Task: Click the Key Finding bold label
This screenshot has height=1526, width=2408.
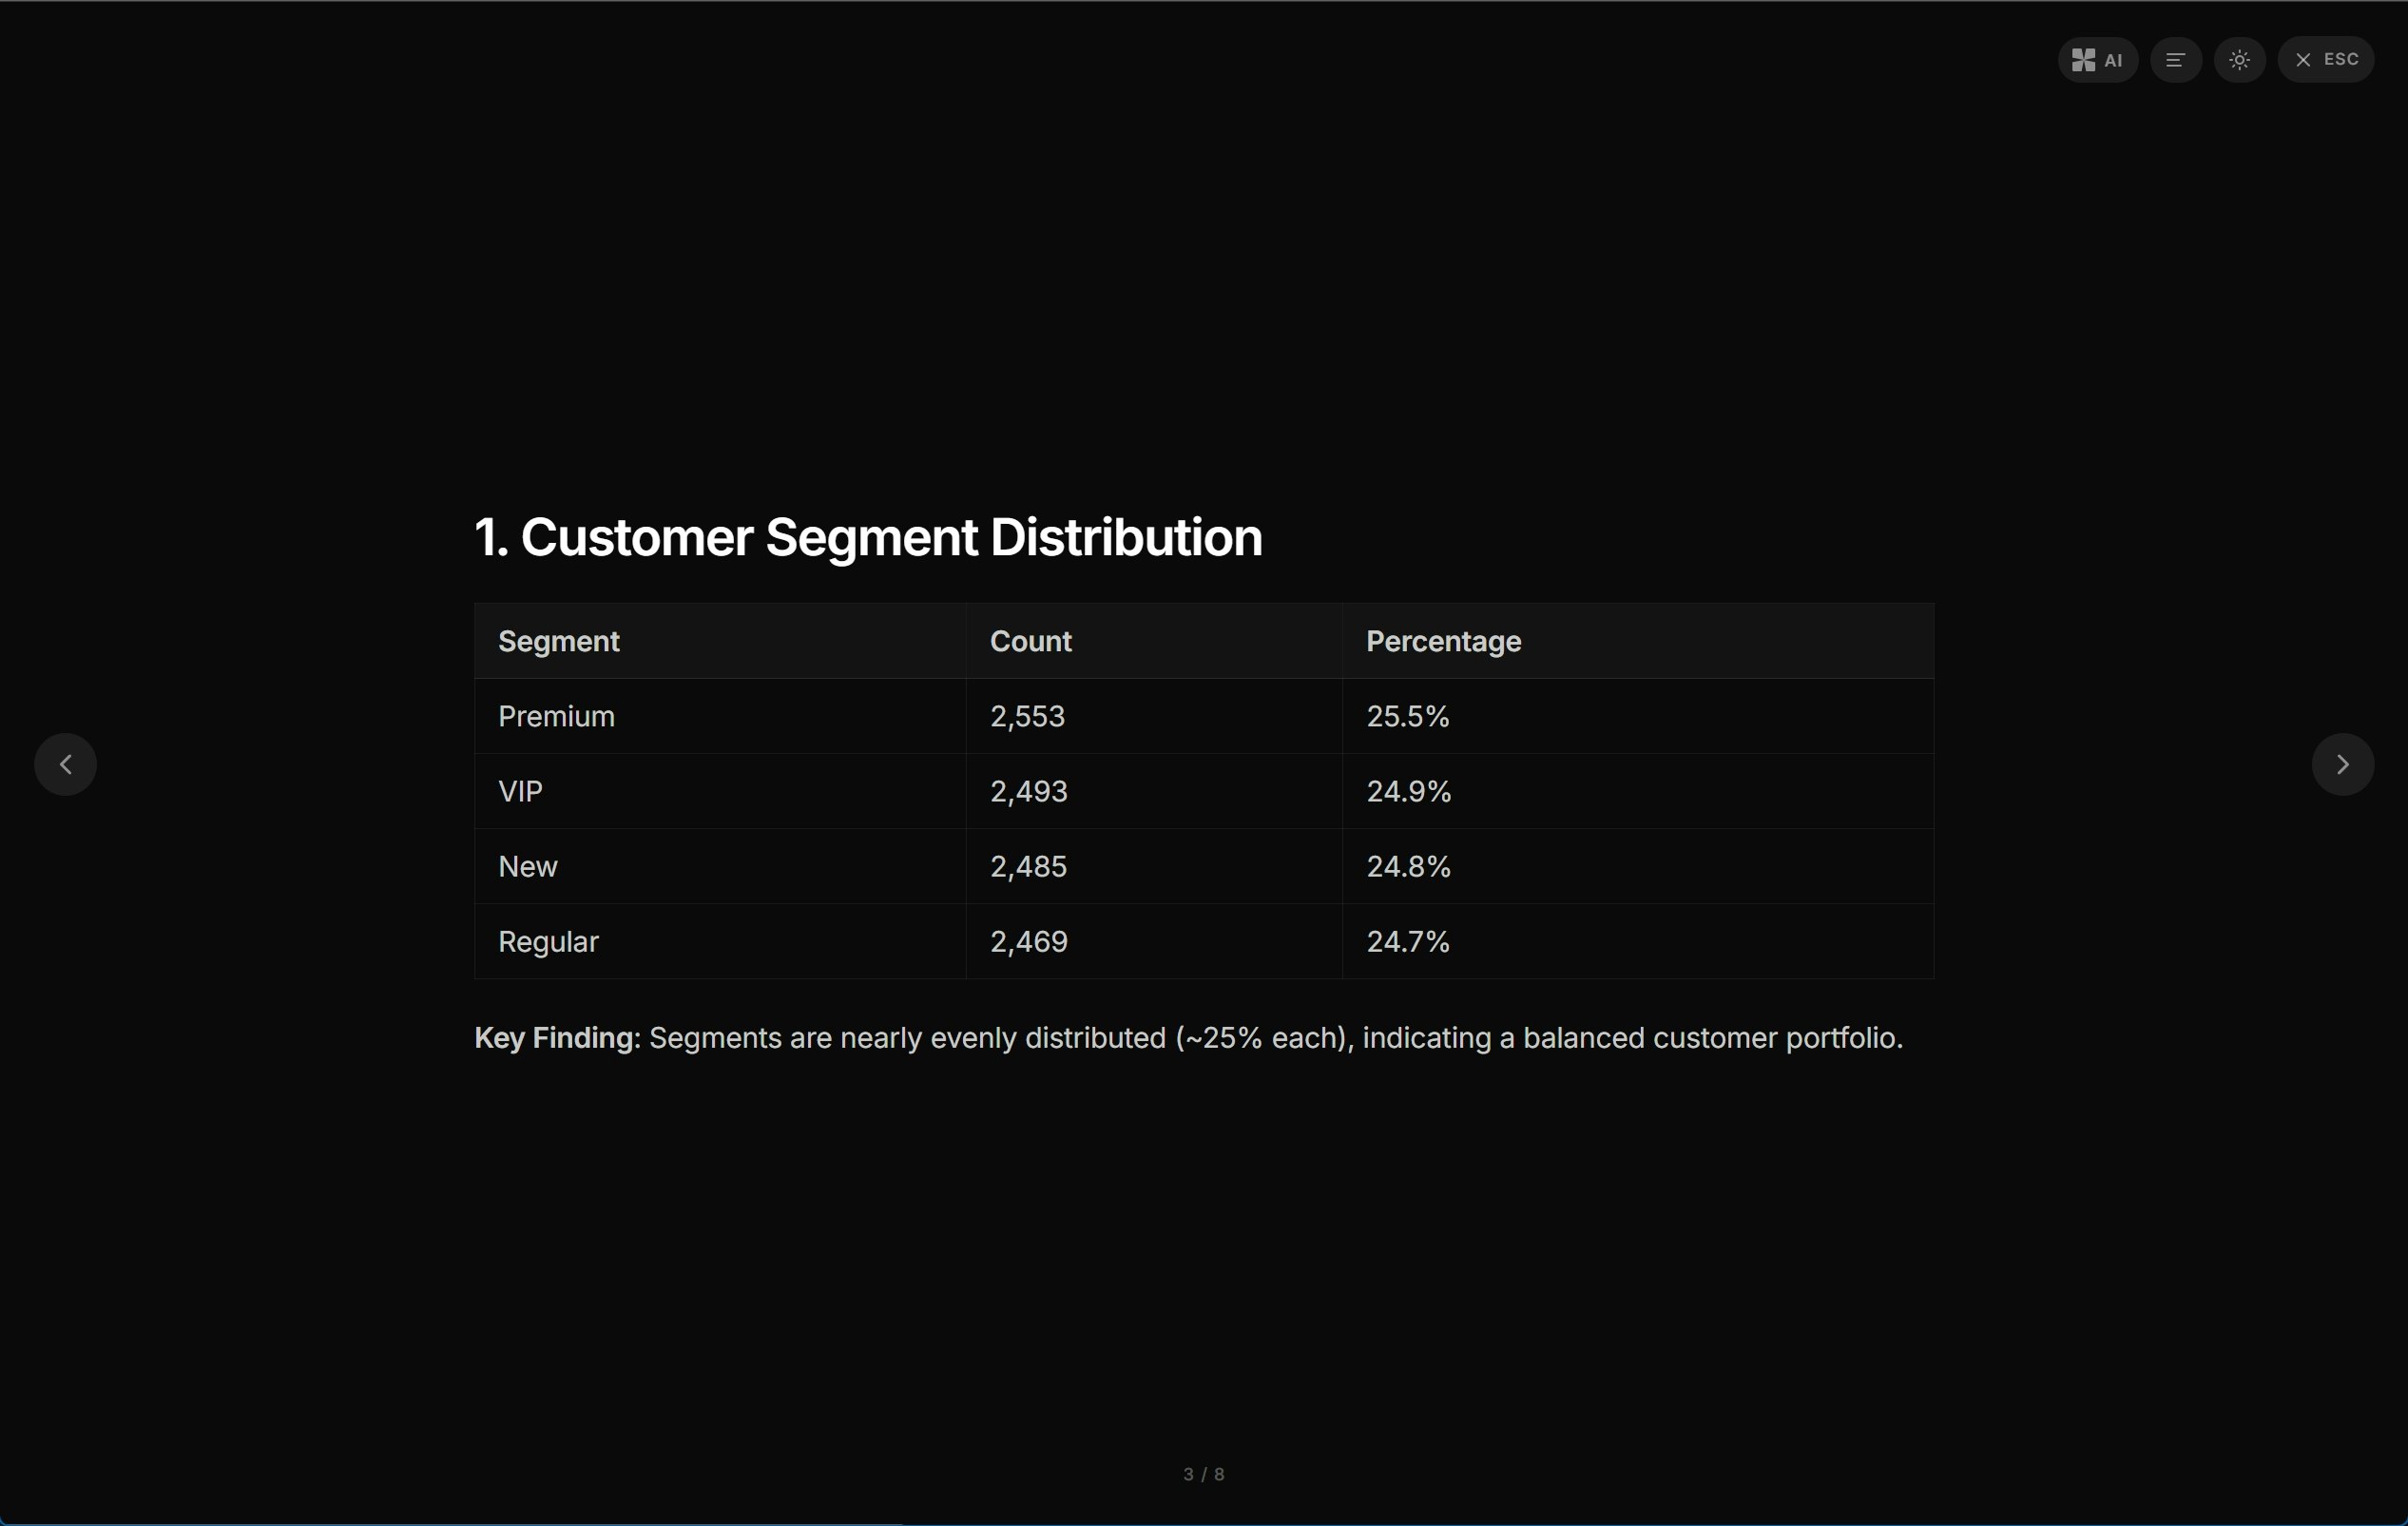Action: tap(557, 1038)
